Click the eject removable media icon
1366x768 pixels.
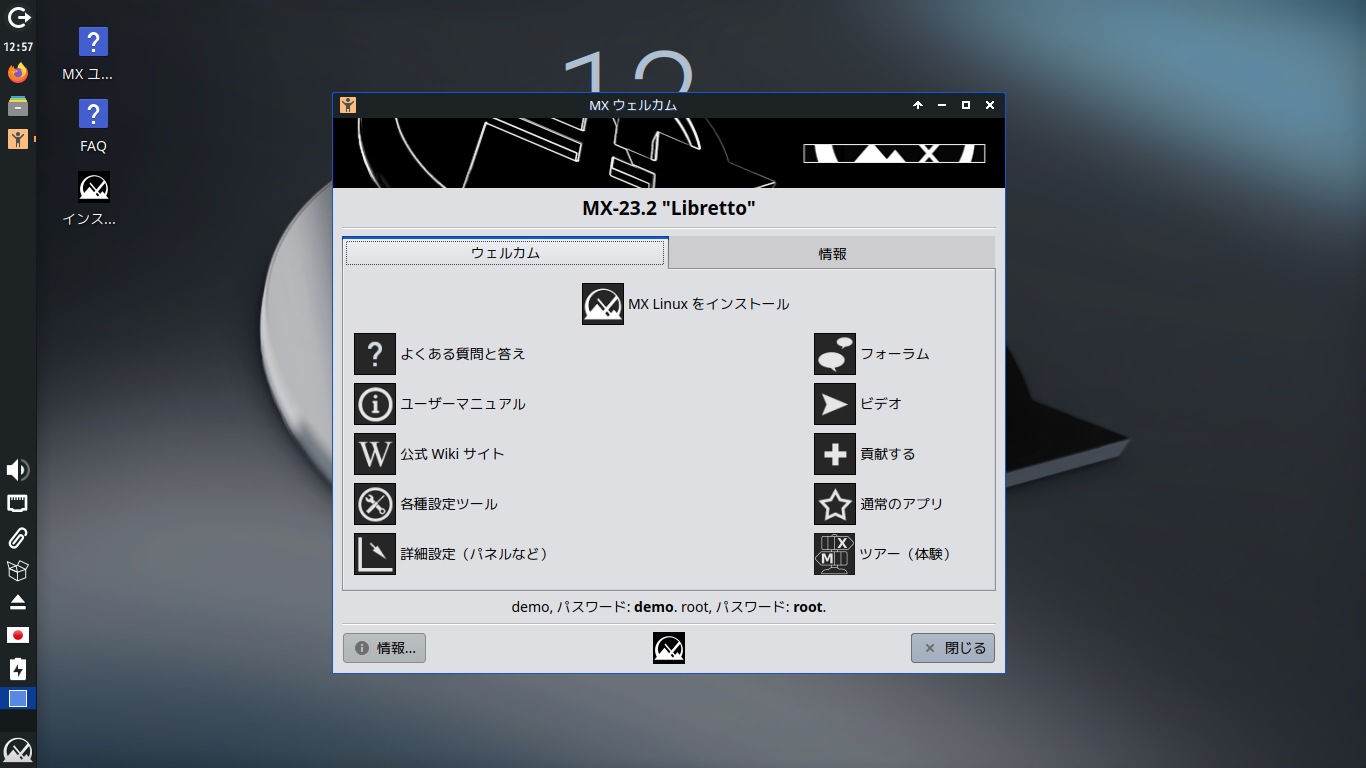coord(18,602)
